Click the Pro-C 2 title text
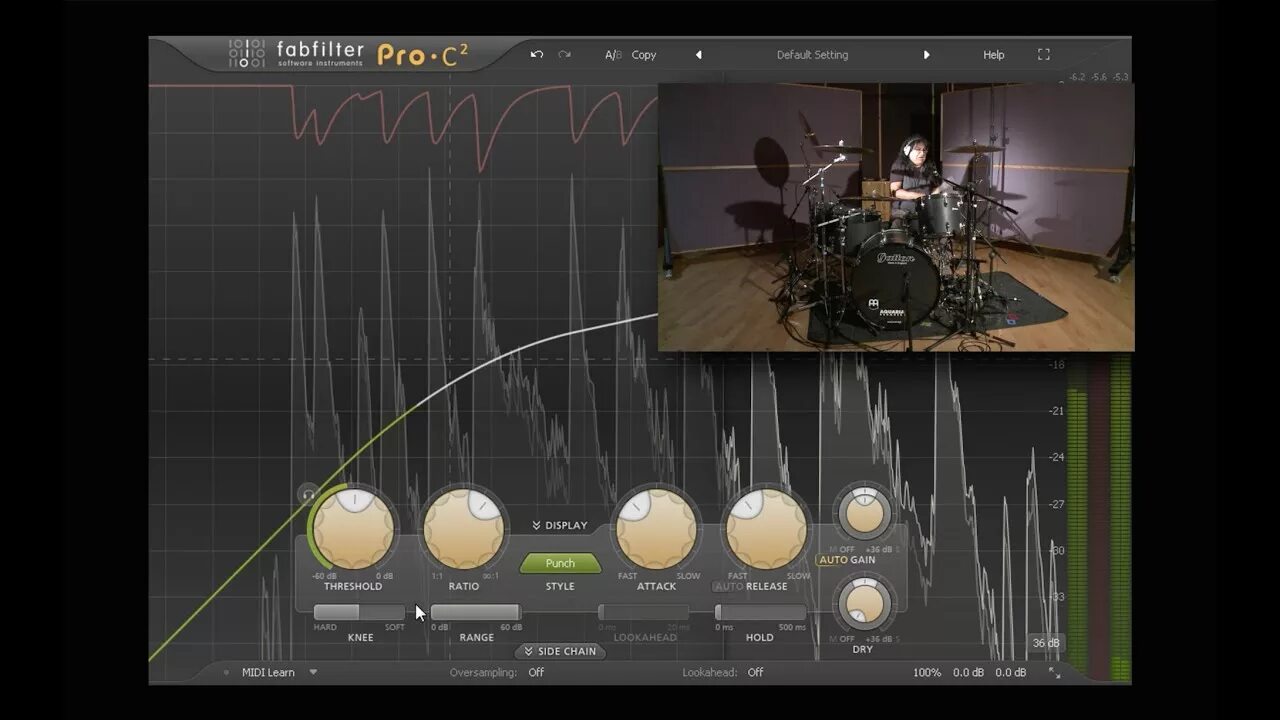Viewport: 1280px width, 720px height. [422, 55]
